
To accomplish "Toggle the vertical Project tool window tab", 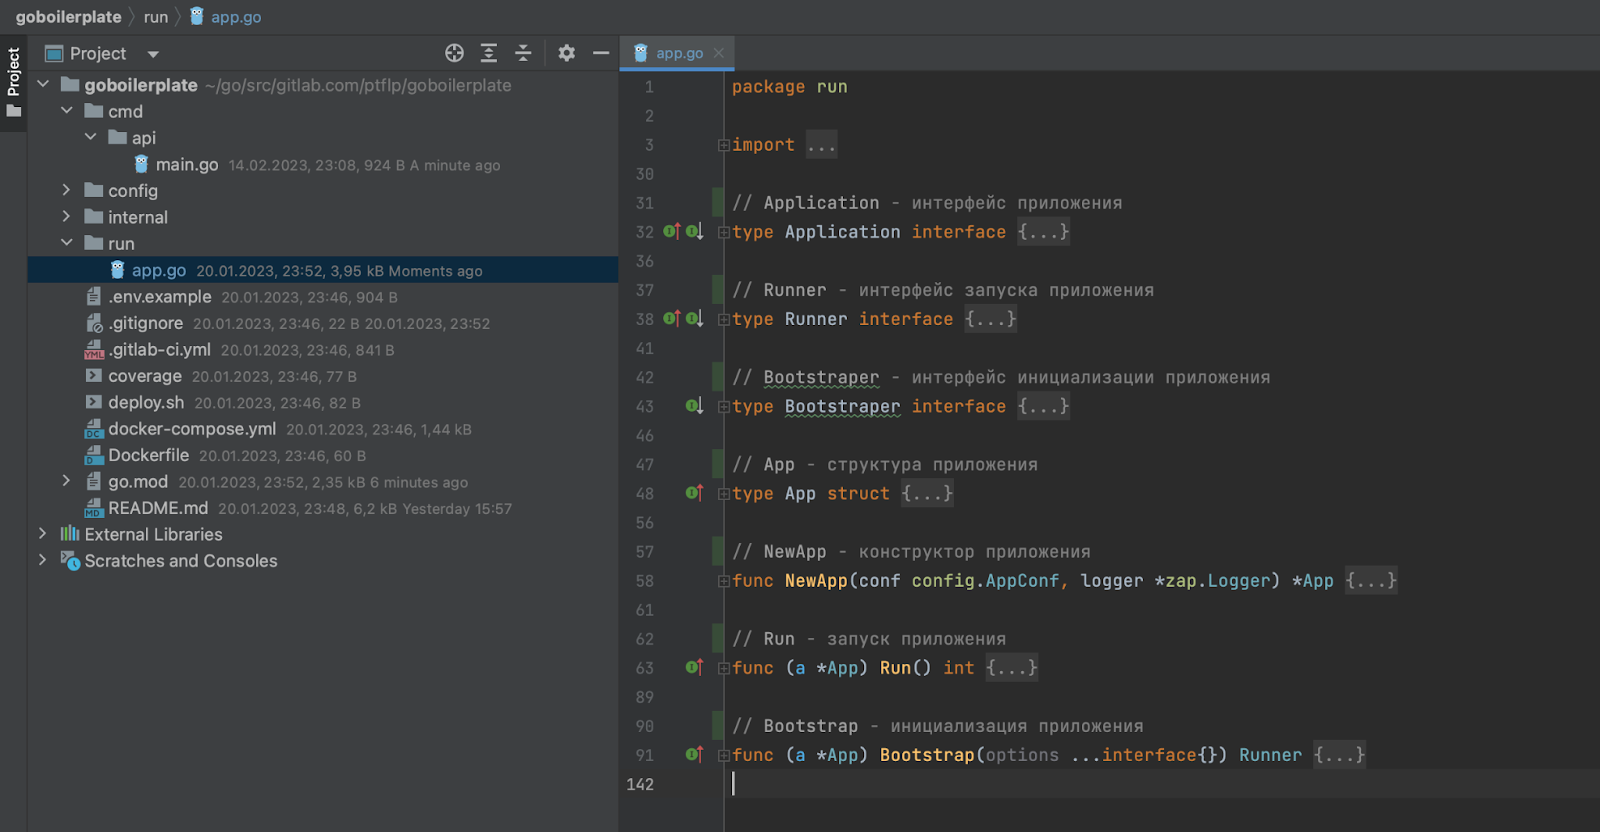I will point(13,72).
